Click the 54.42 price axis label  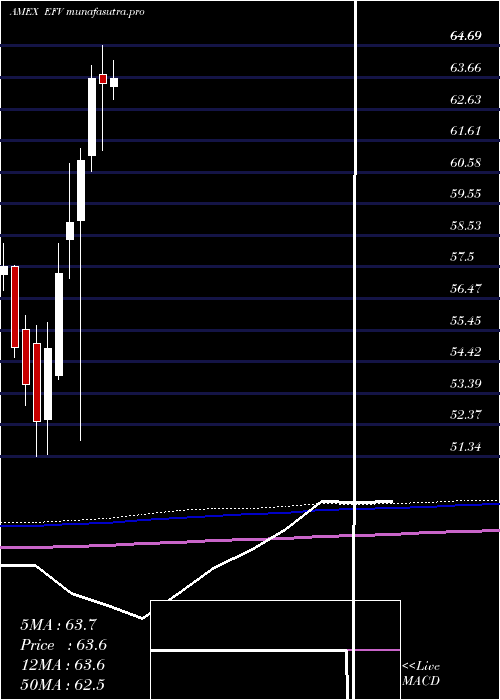pos(466,352)
